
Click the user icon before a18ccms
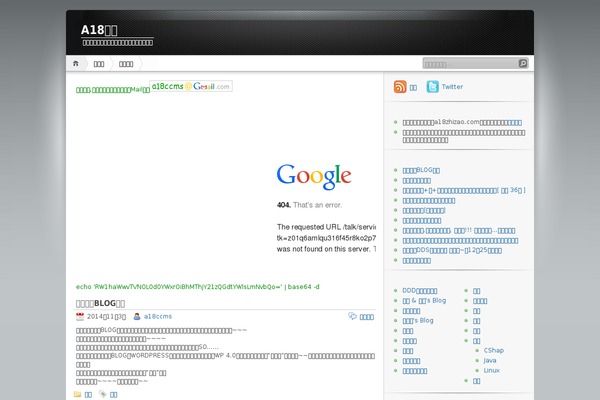[137, 317]
